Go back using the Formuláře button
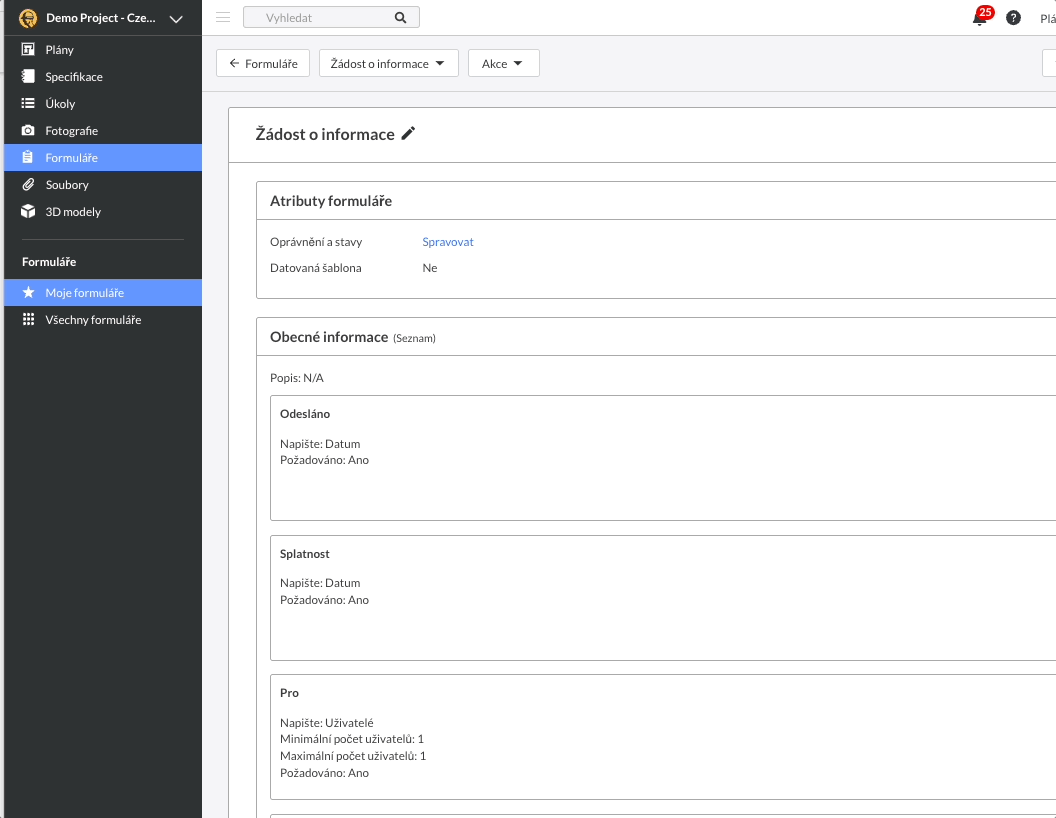The height and width of the screenshot is (818, 1056). click(x=263, y=63)
